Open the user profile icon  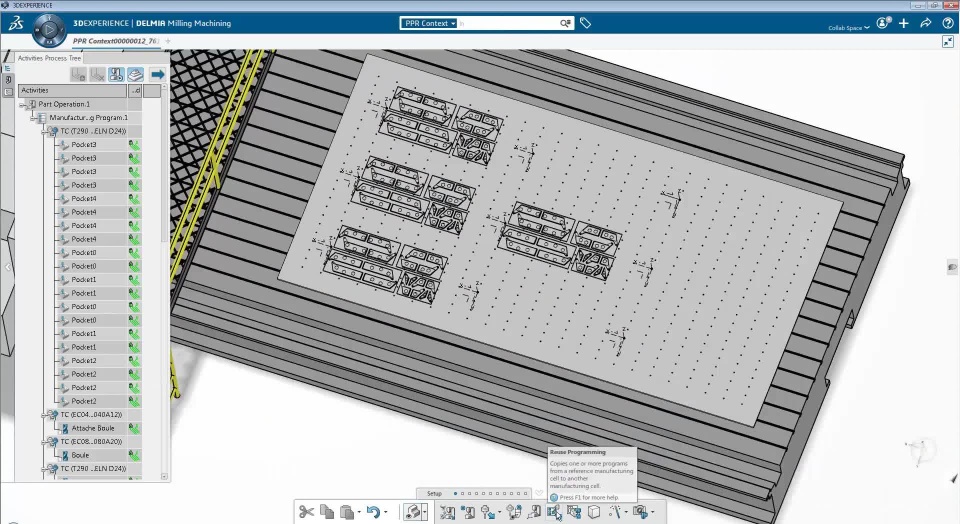(x=883, y=23)
